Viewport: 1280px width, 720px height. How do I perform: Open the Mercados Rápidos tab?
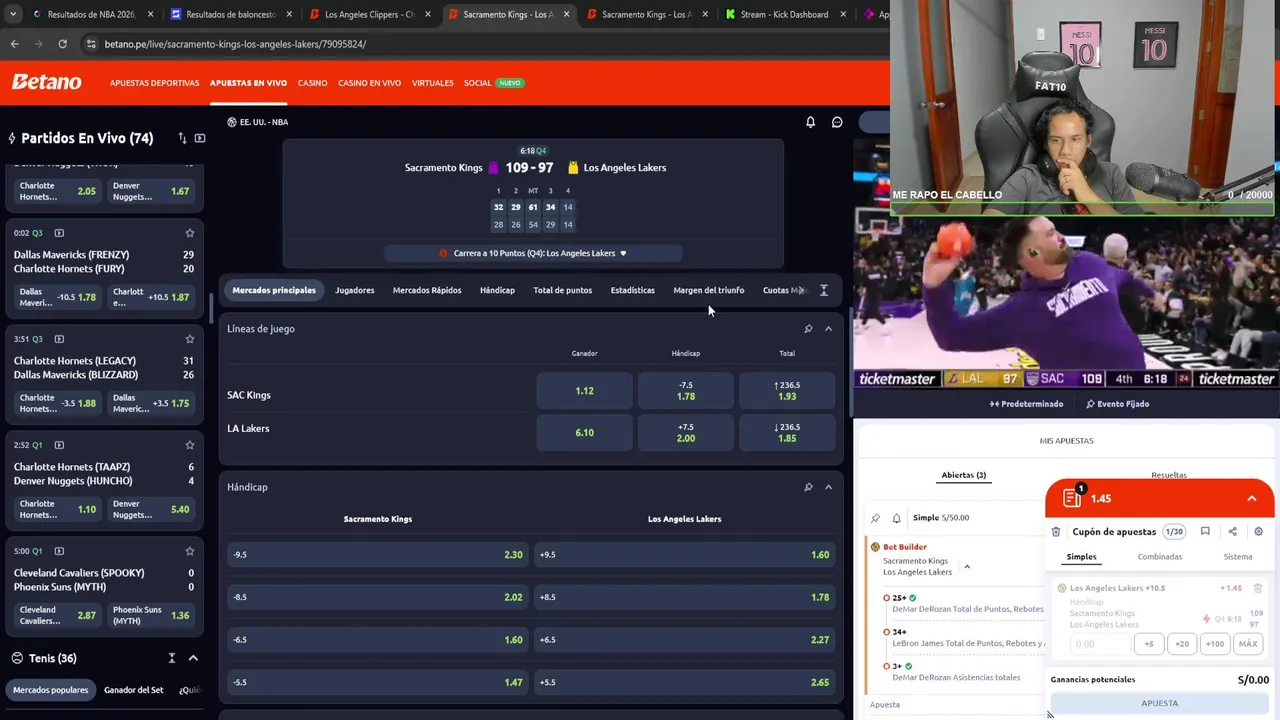tap(427, 290)
